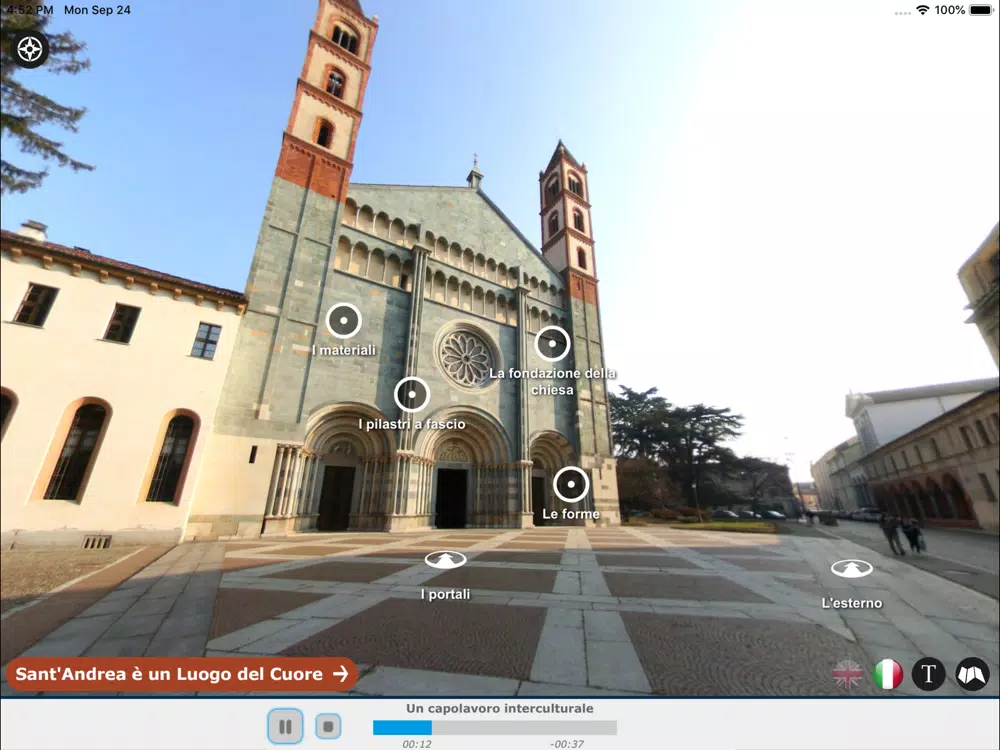Click the elapsed time 00:12
This screenshot has width=1000, height=750.
(417, 744)
